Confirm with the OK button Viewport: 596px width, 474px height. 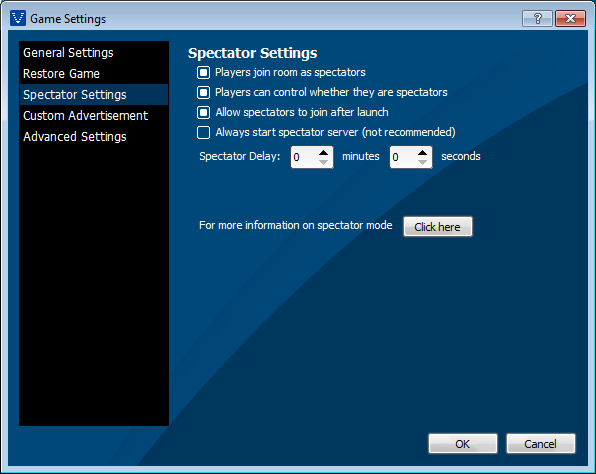(463, 444)
